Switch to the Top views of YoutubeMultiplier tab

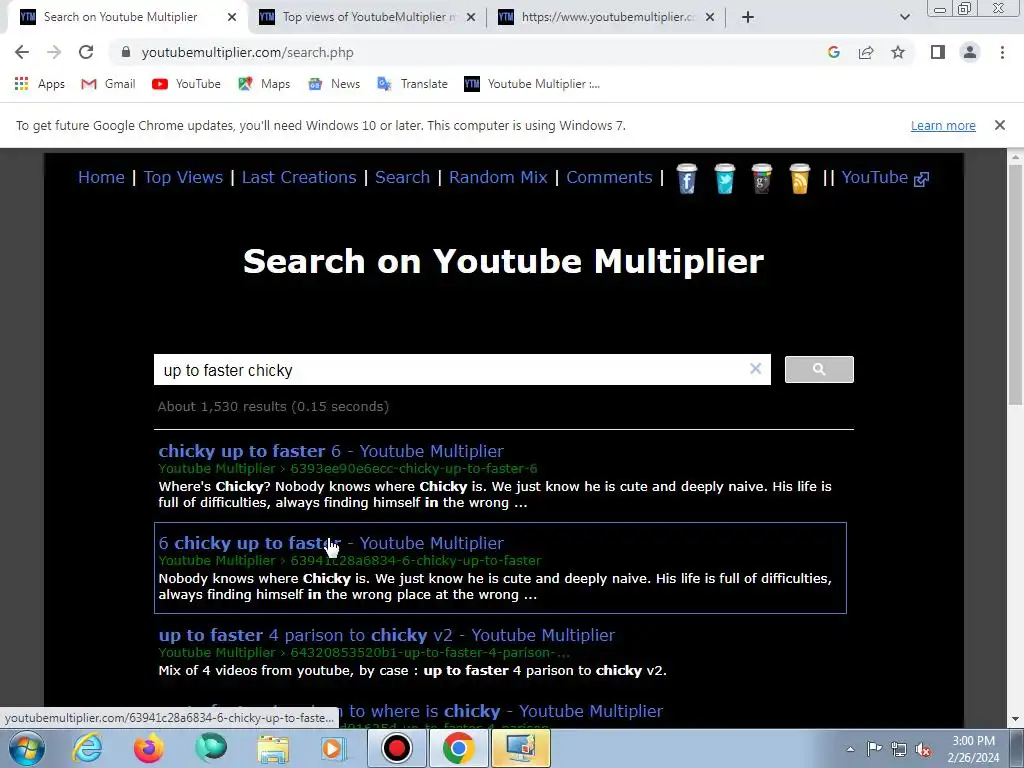coord(366,17)
